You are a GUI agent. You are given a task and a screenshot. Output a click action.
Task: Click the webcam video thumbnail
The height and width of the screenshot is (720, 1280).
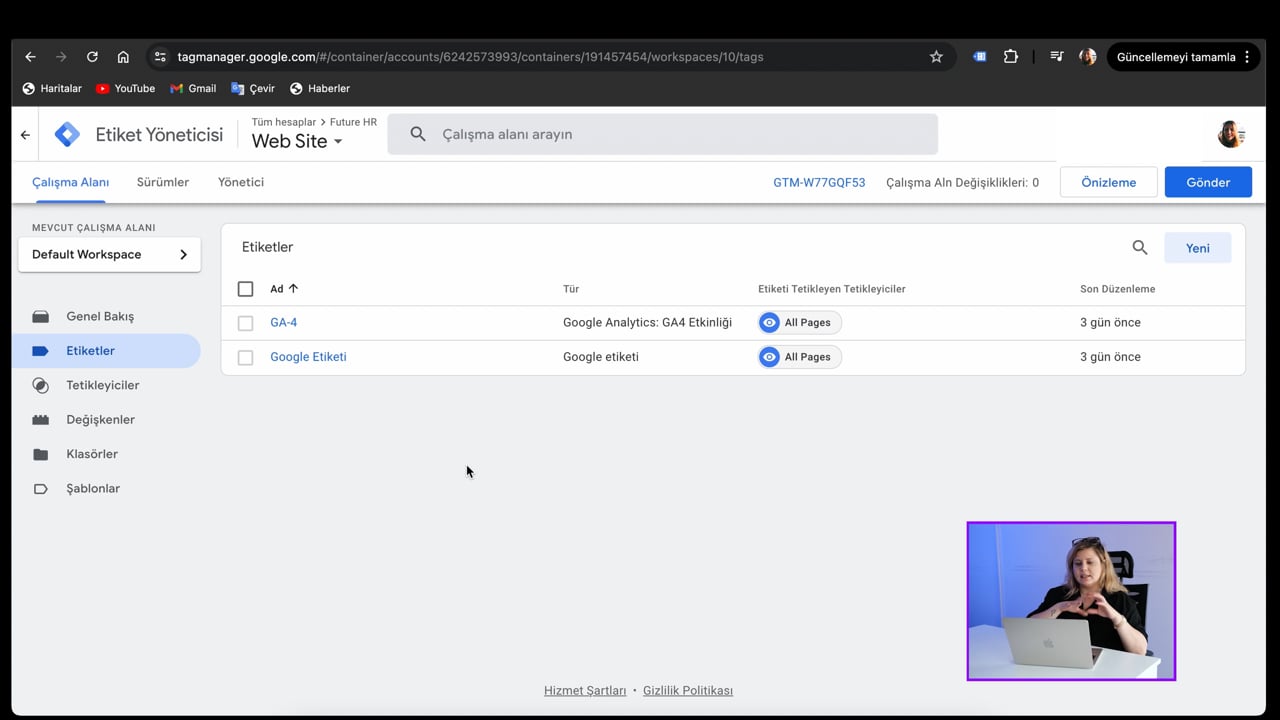[1071, 601]
